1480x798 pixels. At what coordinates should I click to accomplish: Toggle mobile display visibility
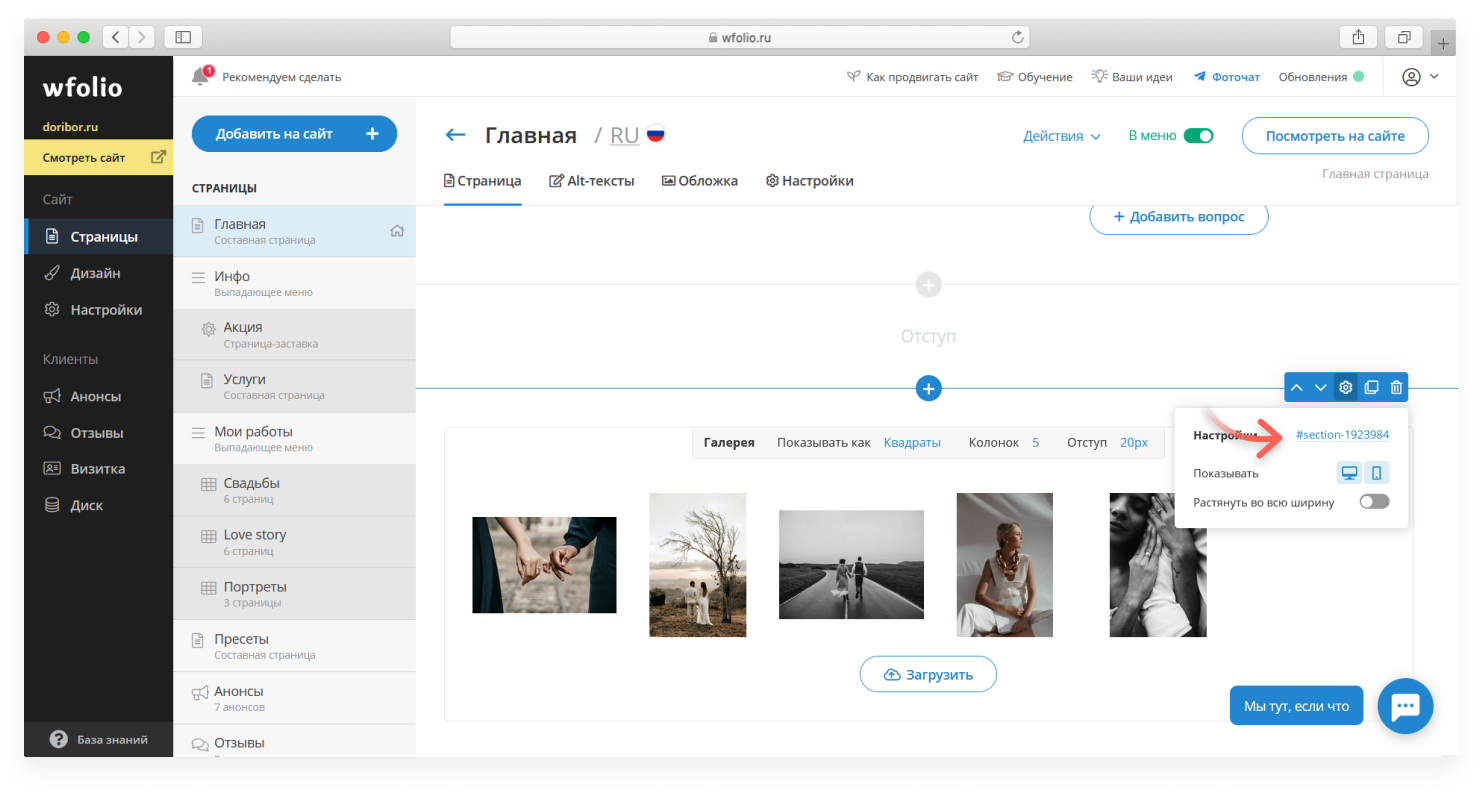click(x=1377, y=473)
